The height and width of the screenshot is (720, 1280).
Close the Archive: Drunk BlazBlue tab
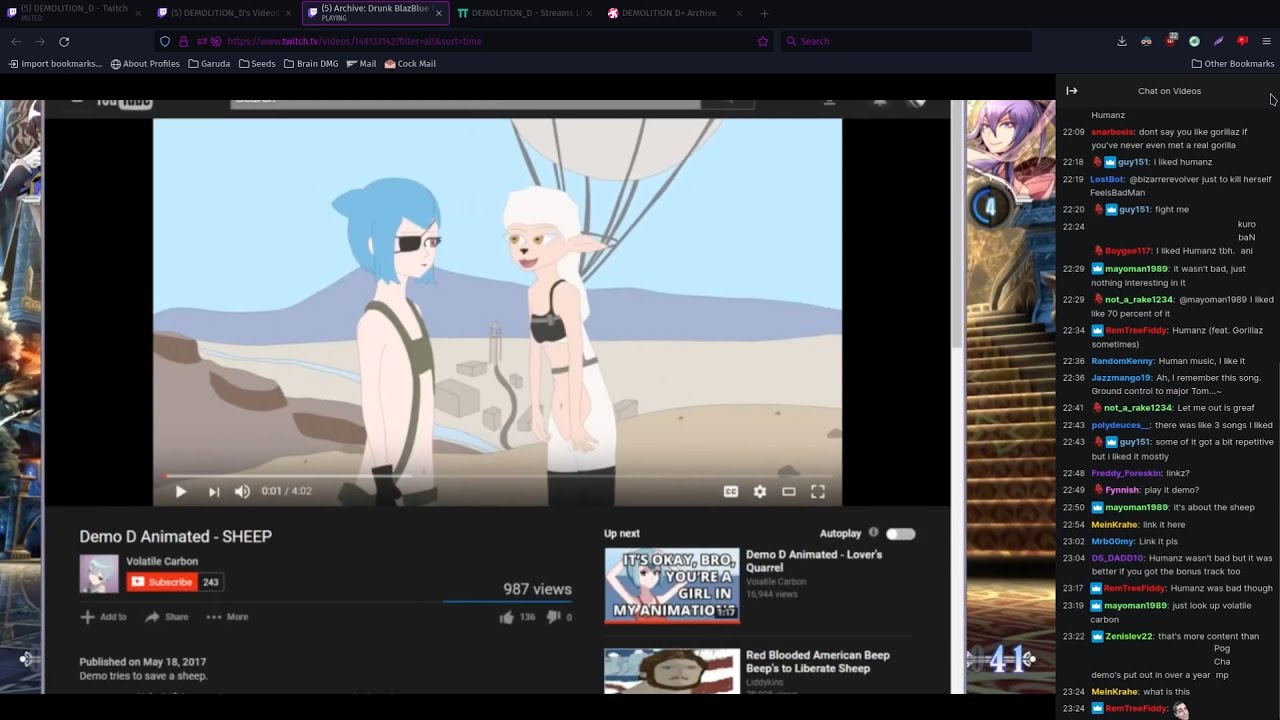point(439,12)
